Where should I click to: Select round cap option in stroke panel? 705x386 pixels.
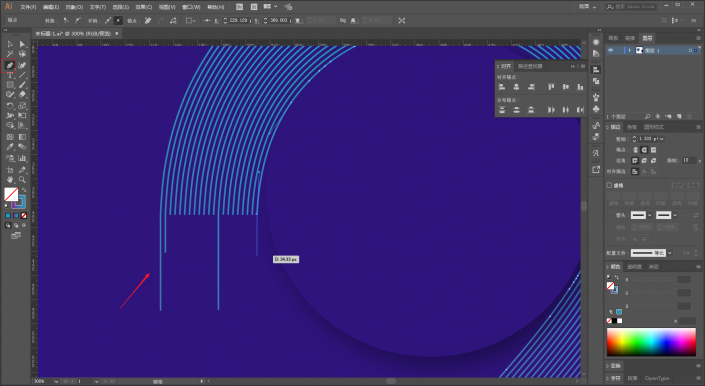(644, 150)
